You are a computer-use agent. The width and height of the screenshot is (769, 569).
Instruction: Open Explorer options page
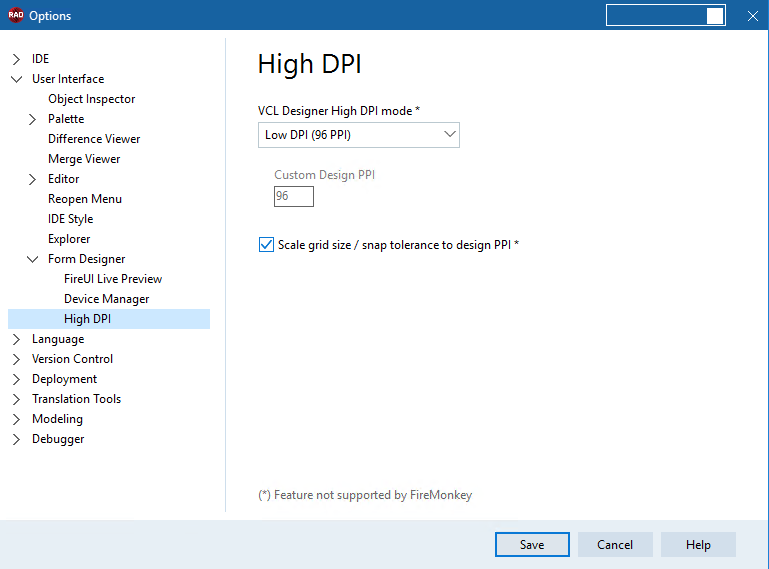[x=69, y=239]
